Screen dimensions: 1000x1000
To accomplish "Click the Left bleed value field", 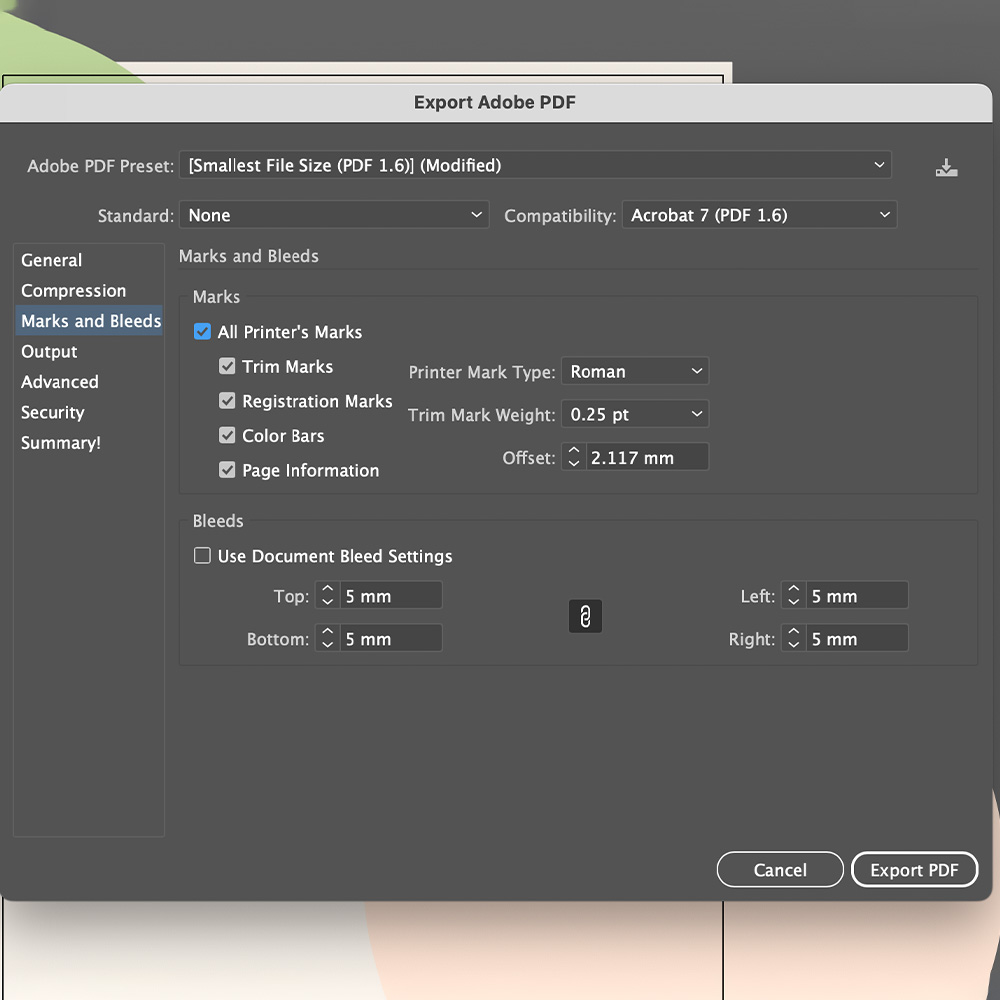I will [857, 595].
